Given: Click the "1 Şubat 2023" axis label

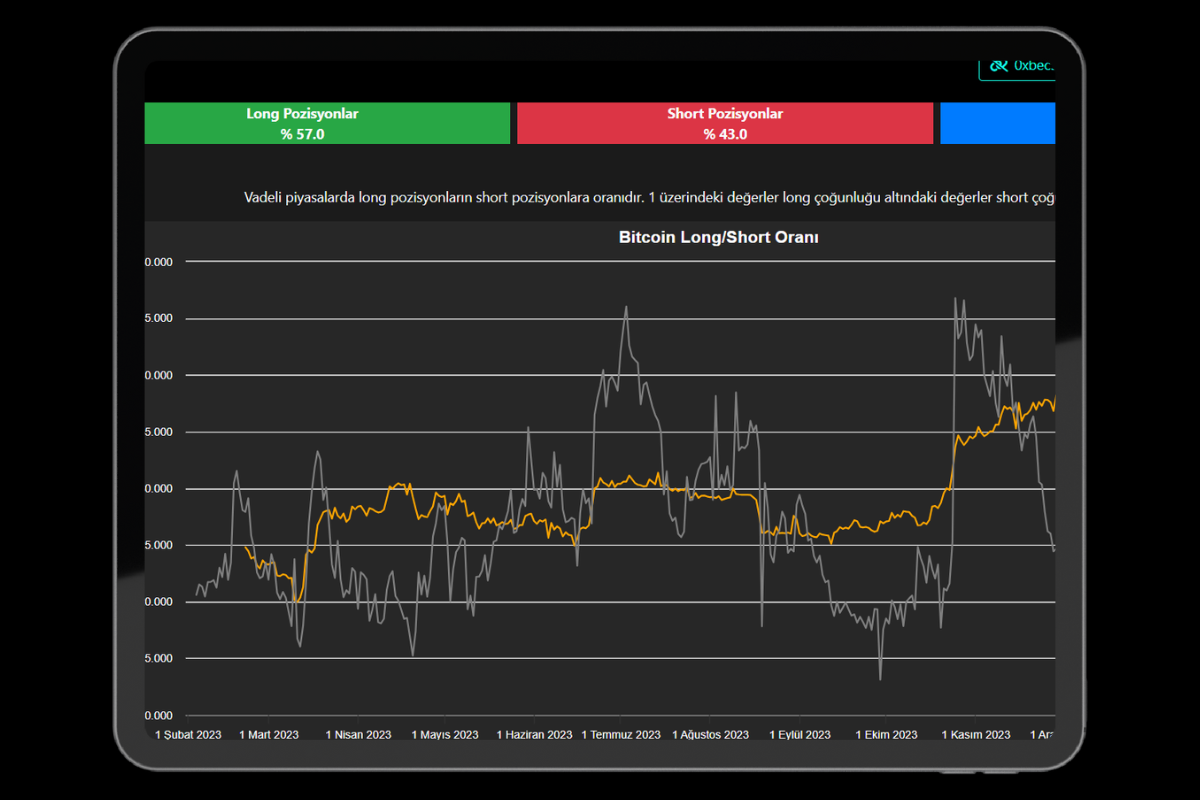Looking at the screenshot, I should tap(189, 734).
